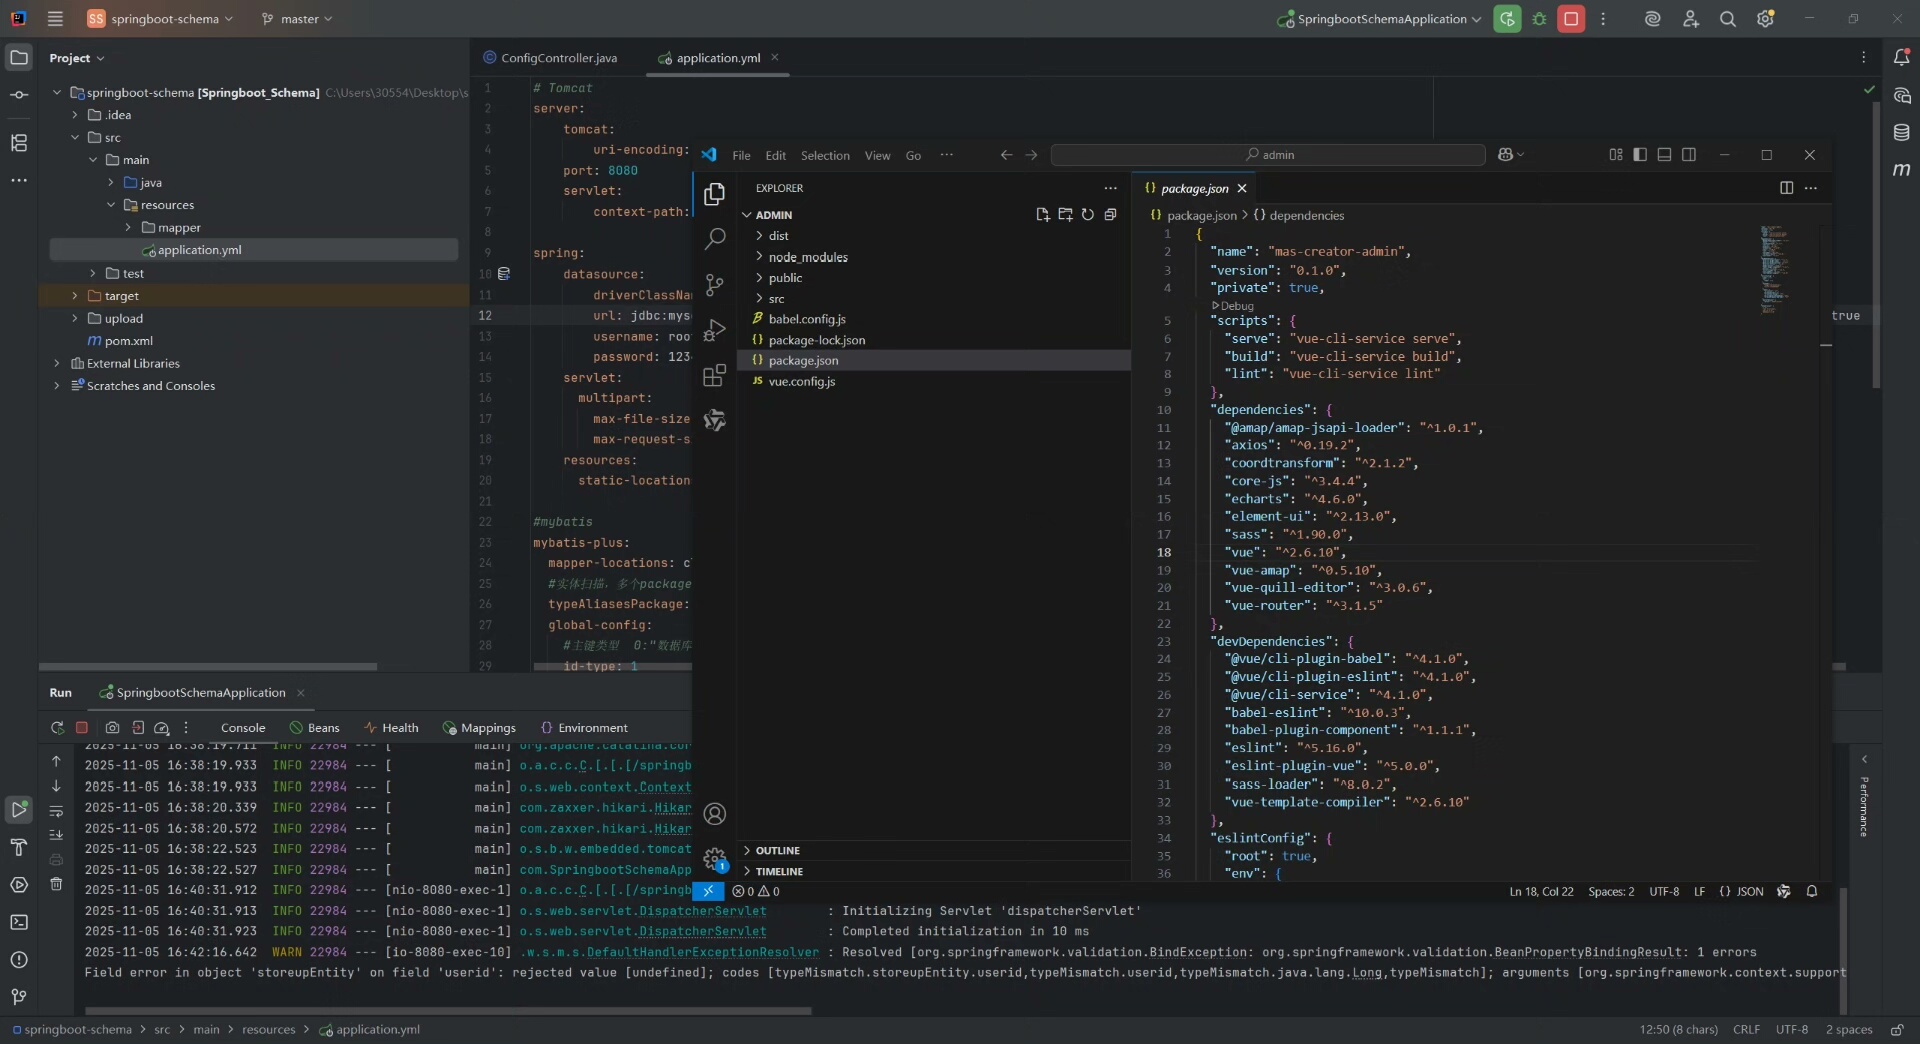
Task: Open VS Code Extensions view
Action: tap(714, 376)
